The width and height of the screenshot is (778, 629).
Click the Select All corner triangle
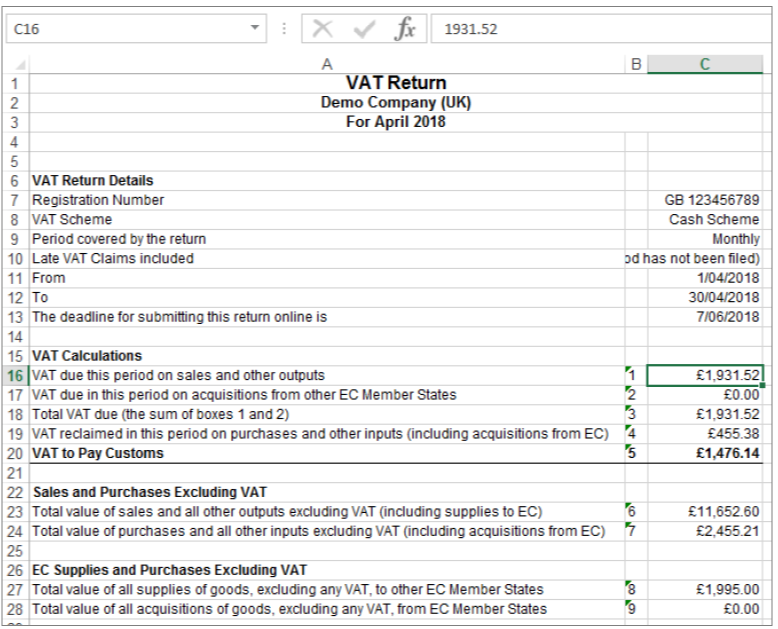19,65
